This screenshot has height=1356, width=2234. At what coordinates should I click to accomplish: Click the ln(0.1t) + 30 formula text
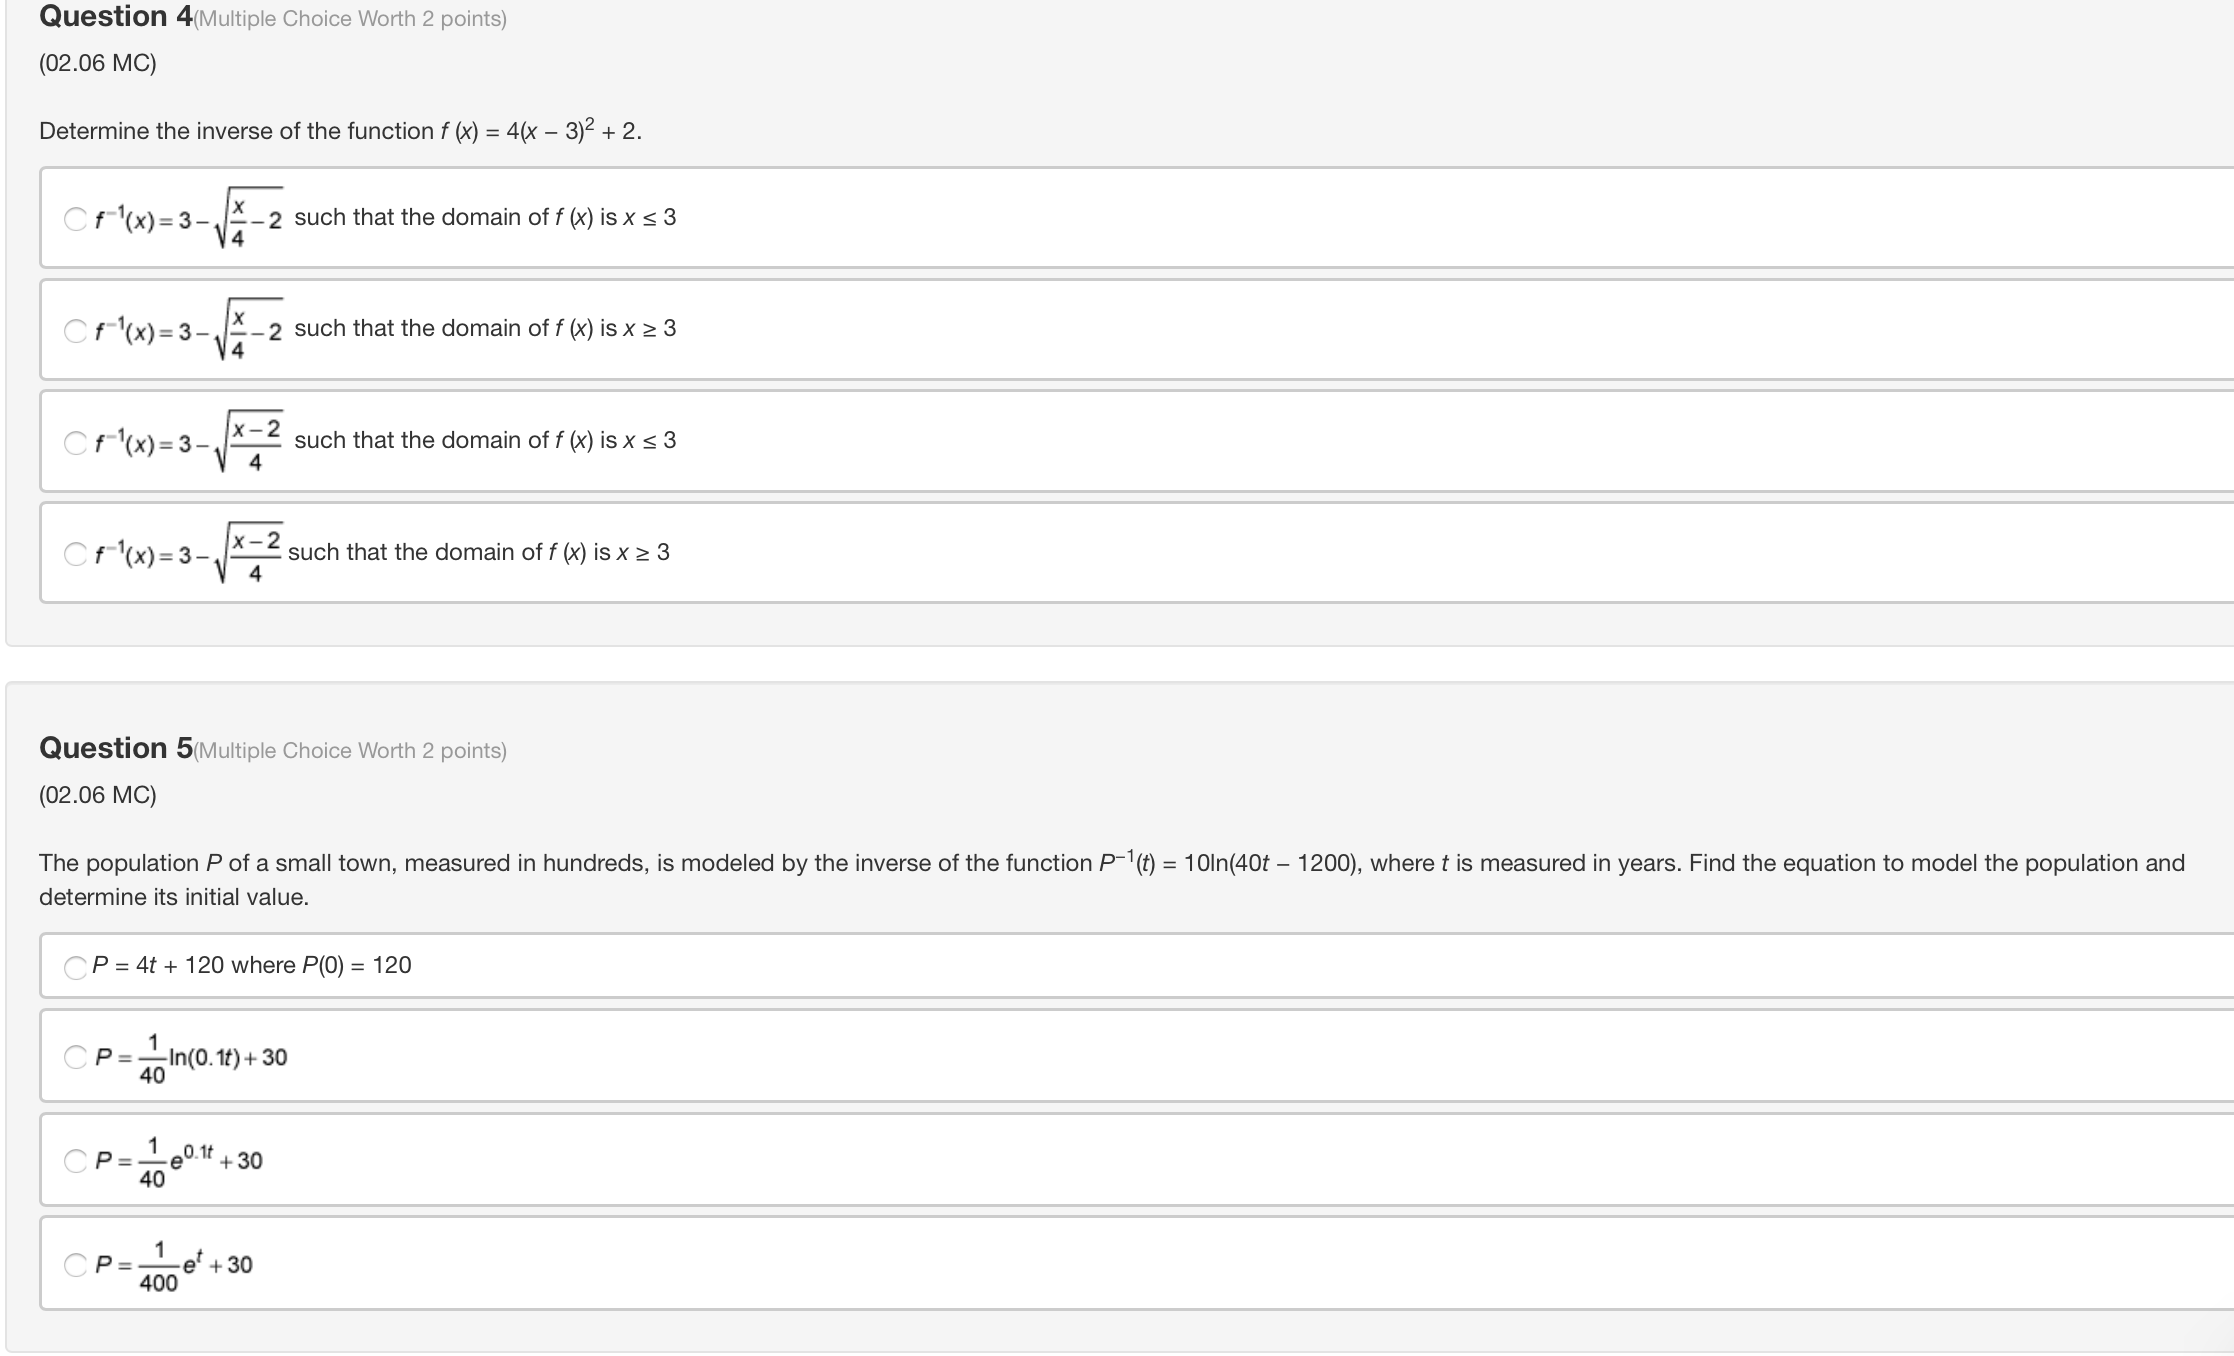pos(227,1057)
